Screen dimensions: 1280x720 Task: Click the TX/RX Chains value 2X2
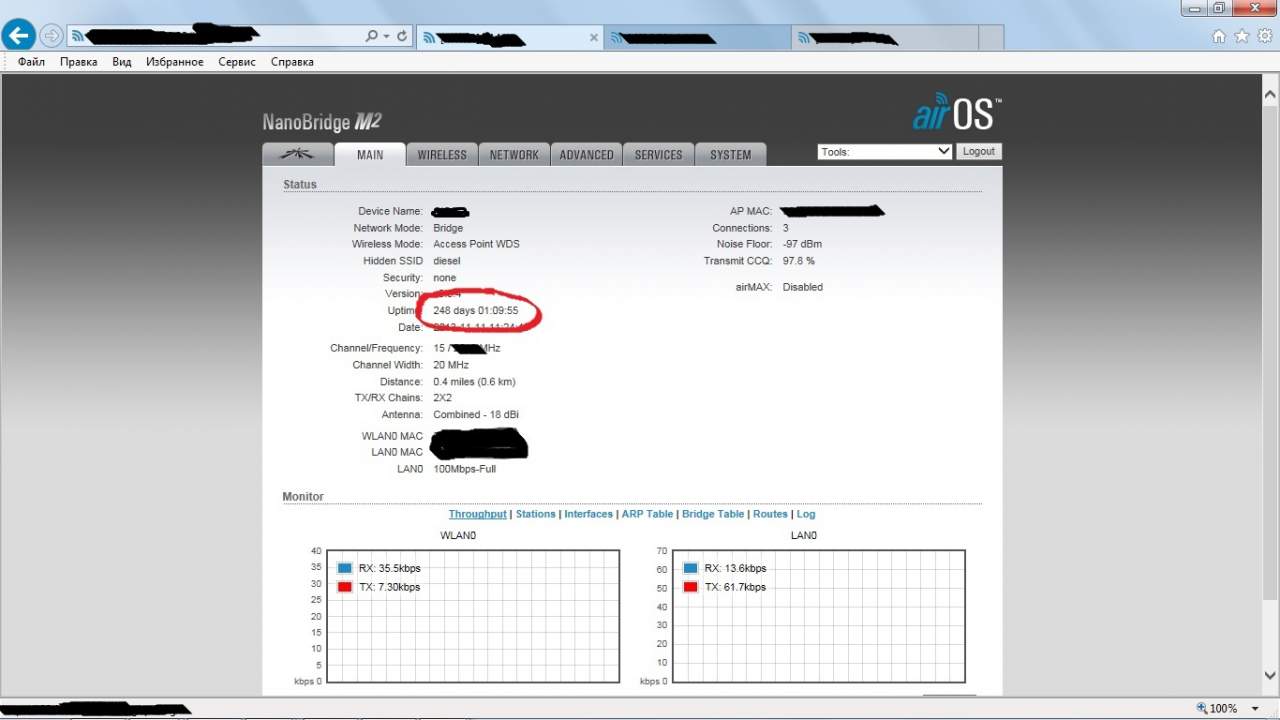[442, 398]
